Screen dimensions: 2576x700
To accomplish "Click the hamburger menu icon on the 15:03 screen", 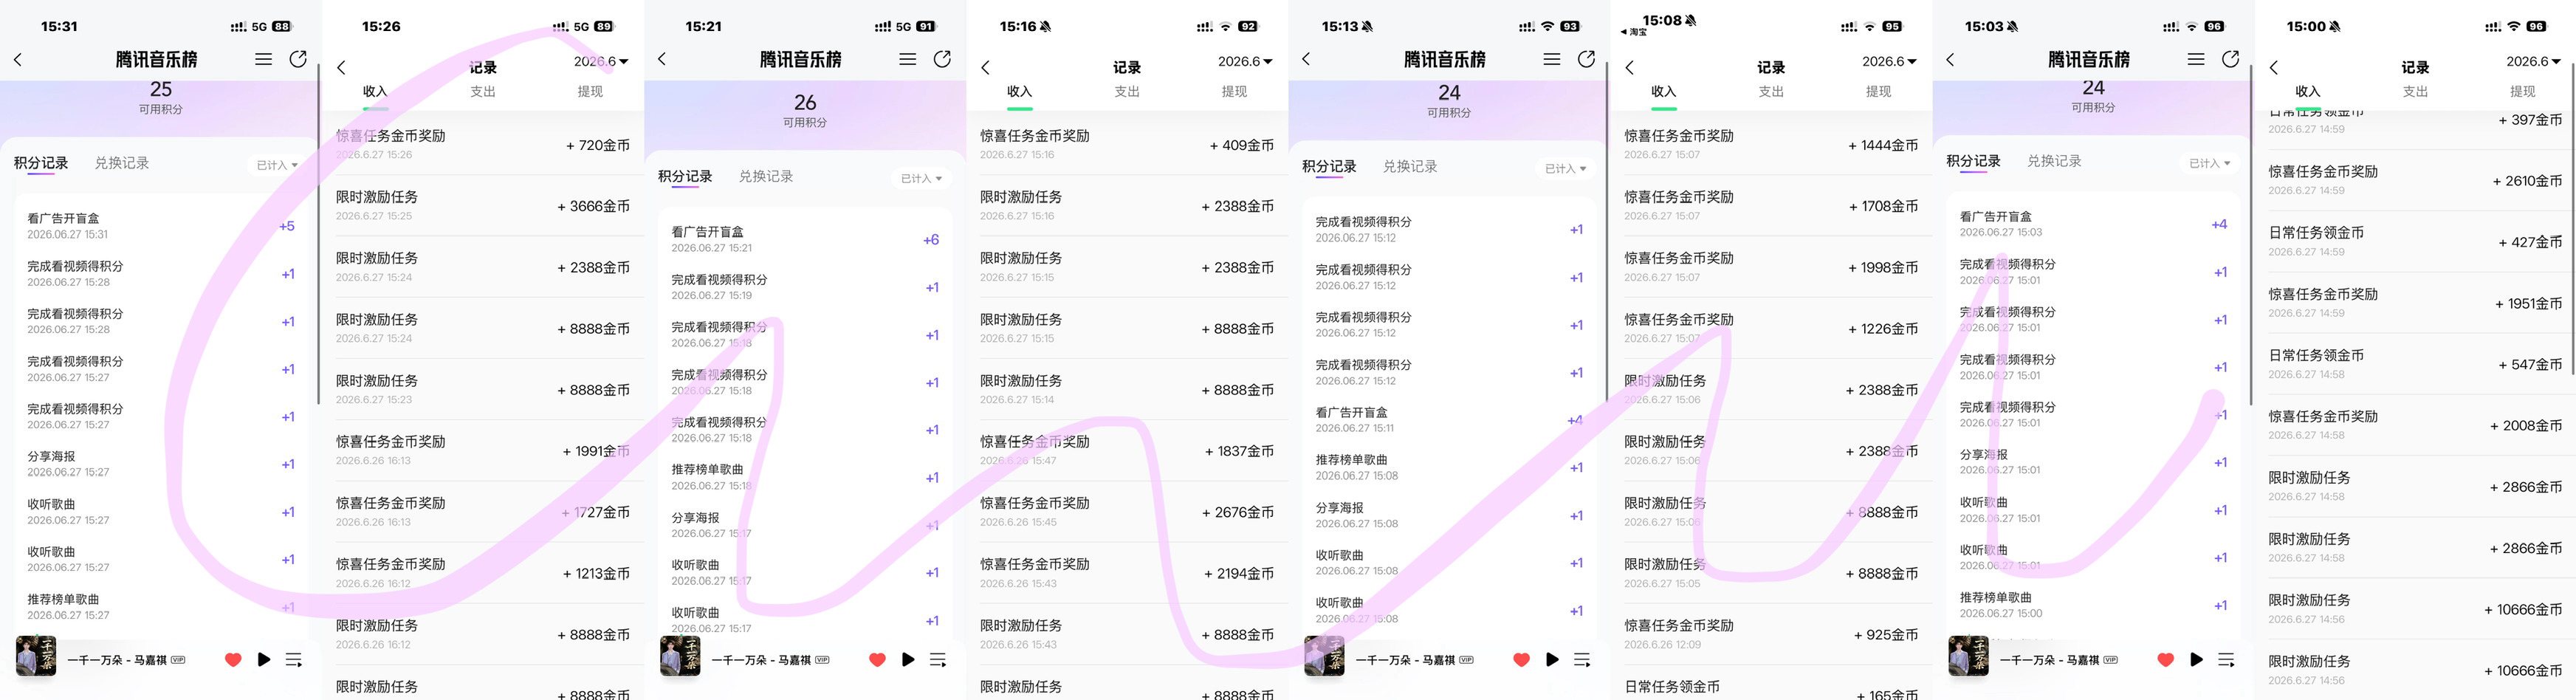I will (2196, 59).
